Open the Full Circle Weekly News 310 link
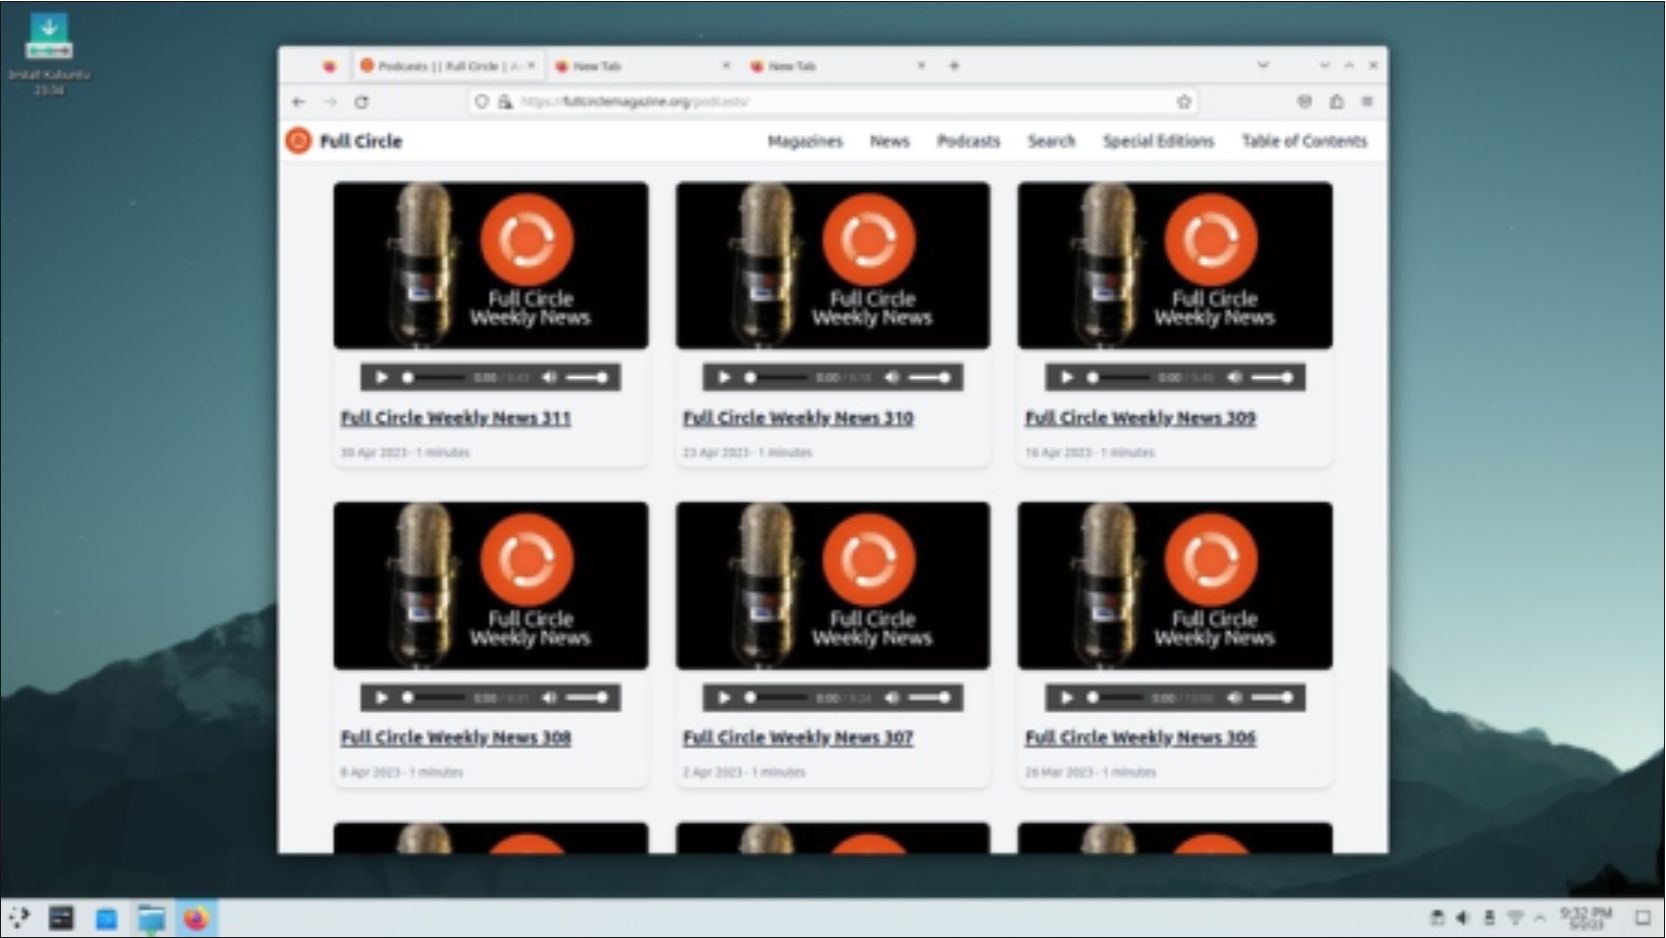This screenshot has width=1666, height=938. point(798,418)
